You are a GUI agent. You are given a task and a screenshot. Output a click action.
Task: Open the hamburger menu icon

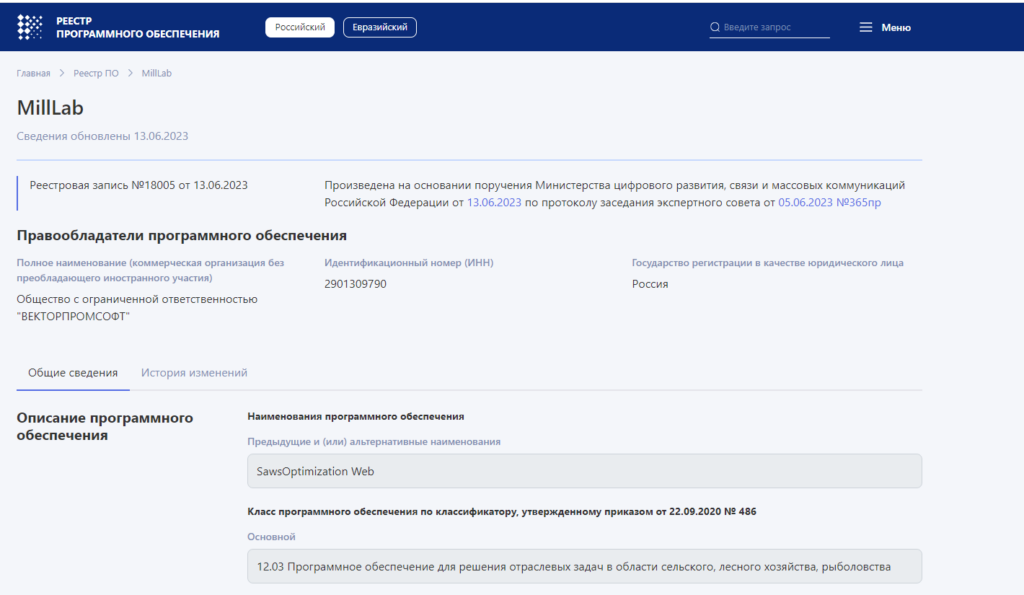click(x=865, y=27)
